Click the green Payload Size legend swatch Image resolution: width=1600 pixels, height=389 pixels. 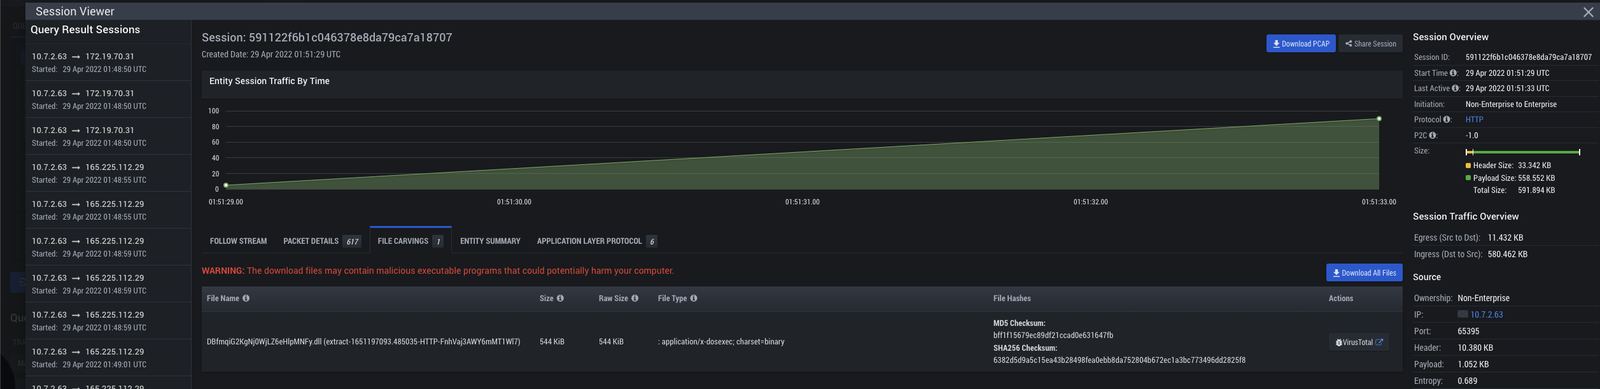point(1468,178)
